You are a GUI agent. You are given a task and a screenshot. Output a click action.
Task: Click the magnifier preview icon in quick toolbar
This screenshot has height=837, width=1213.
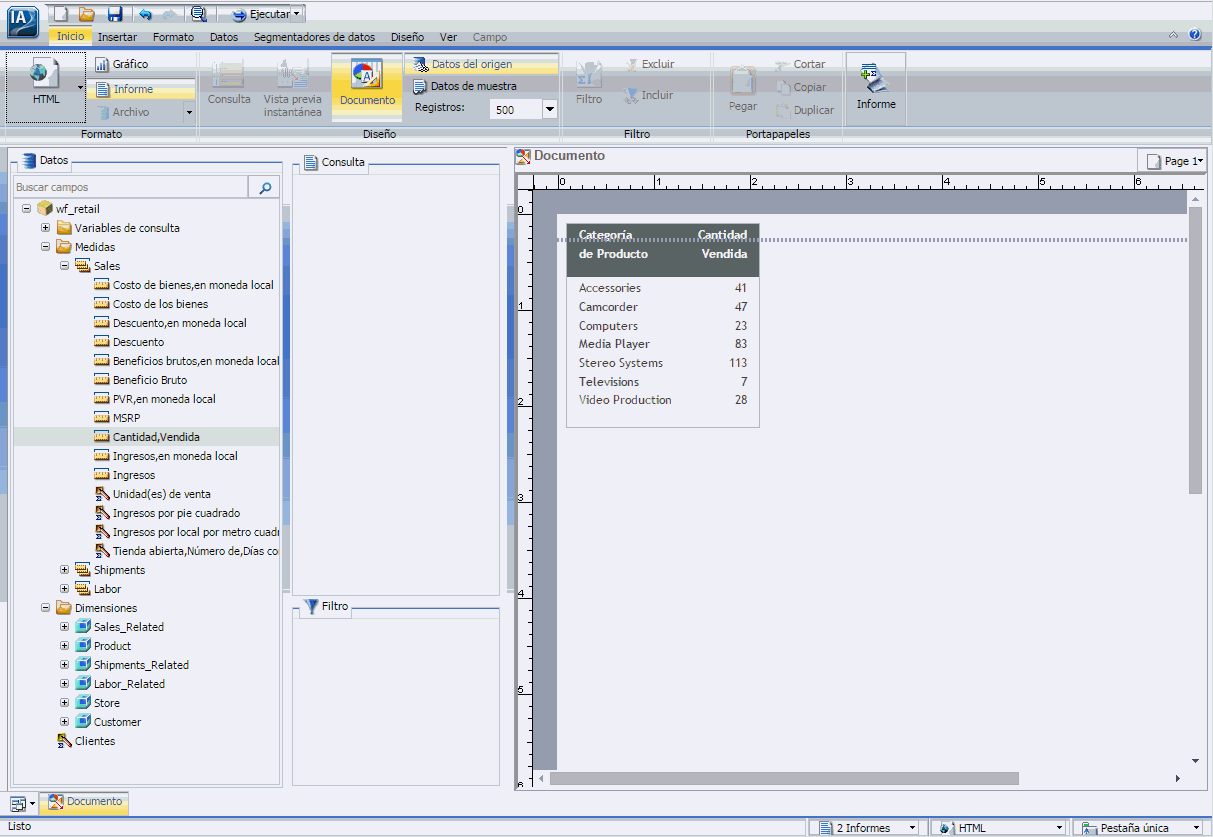[198, 14]
